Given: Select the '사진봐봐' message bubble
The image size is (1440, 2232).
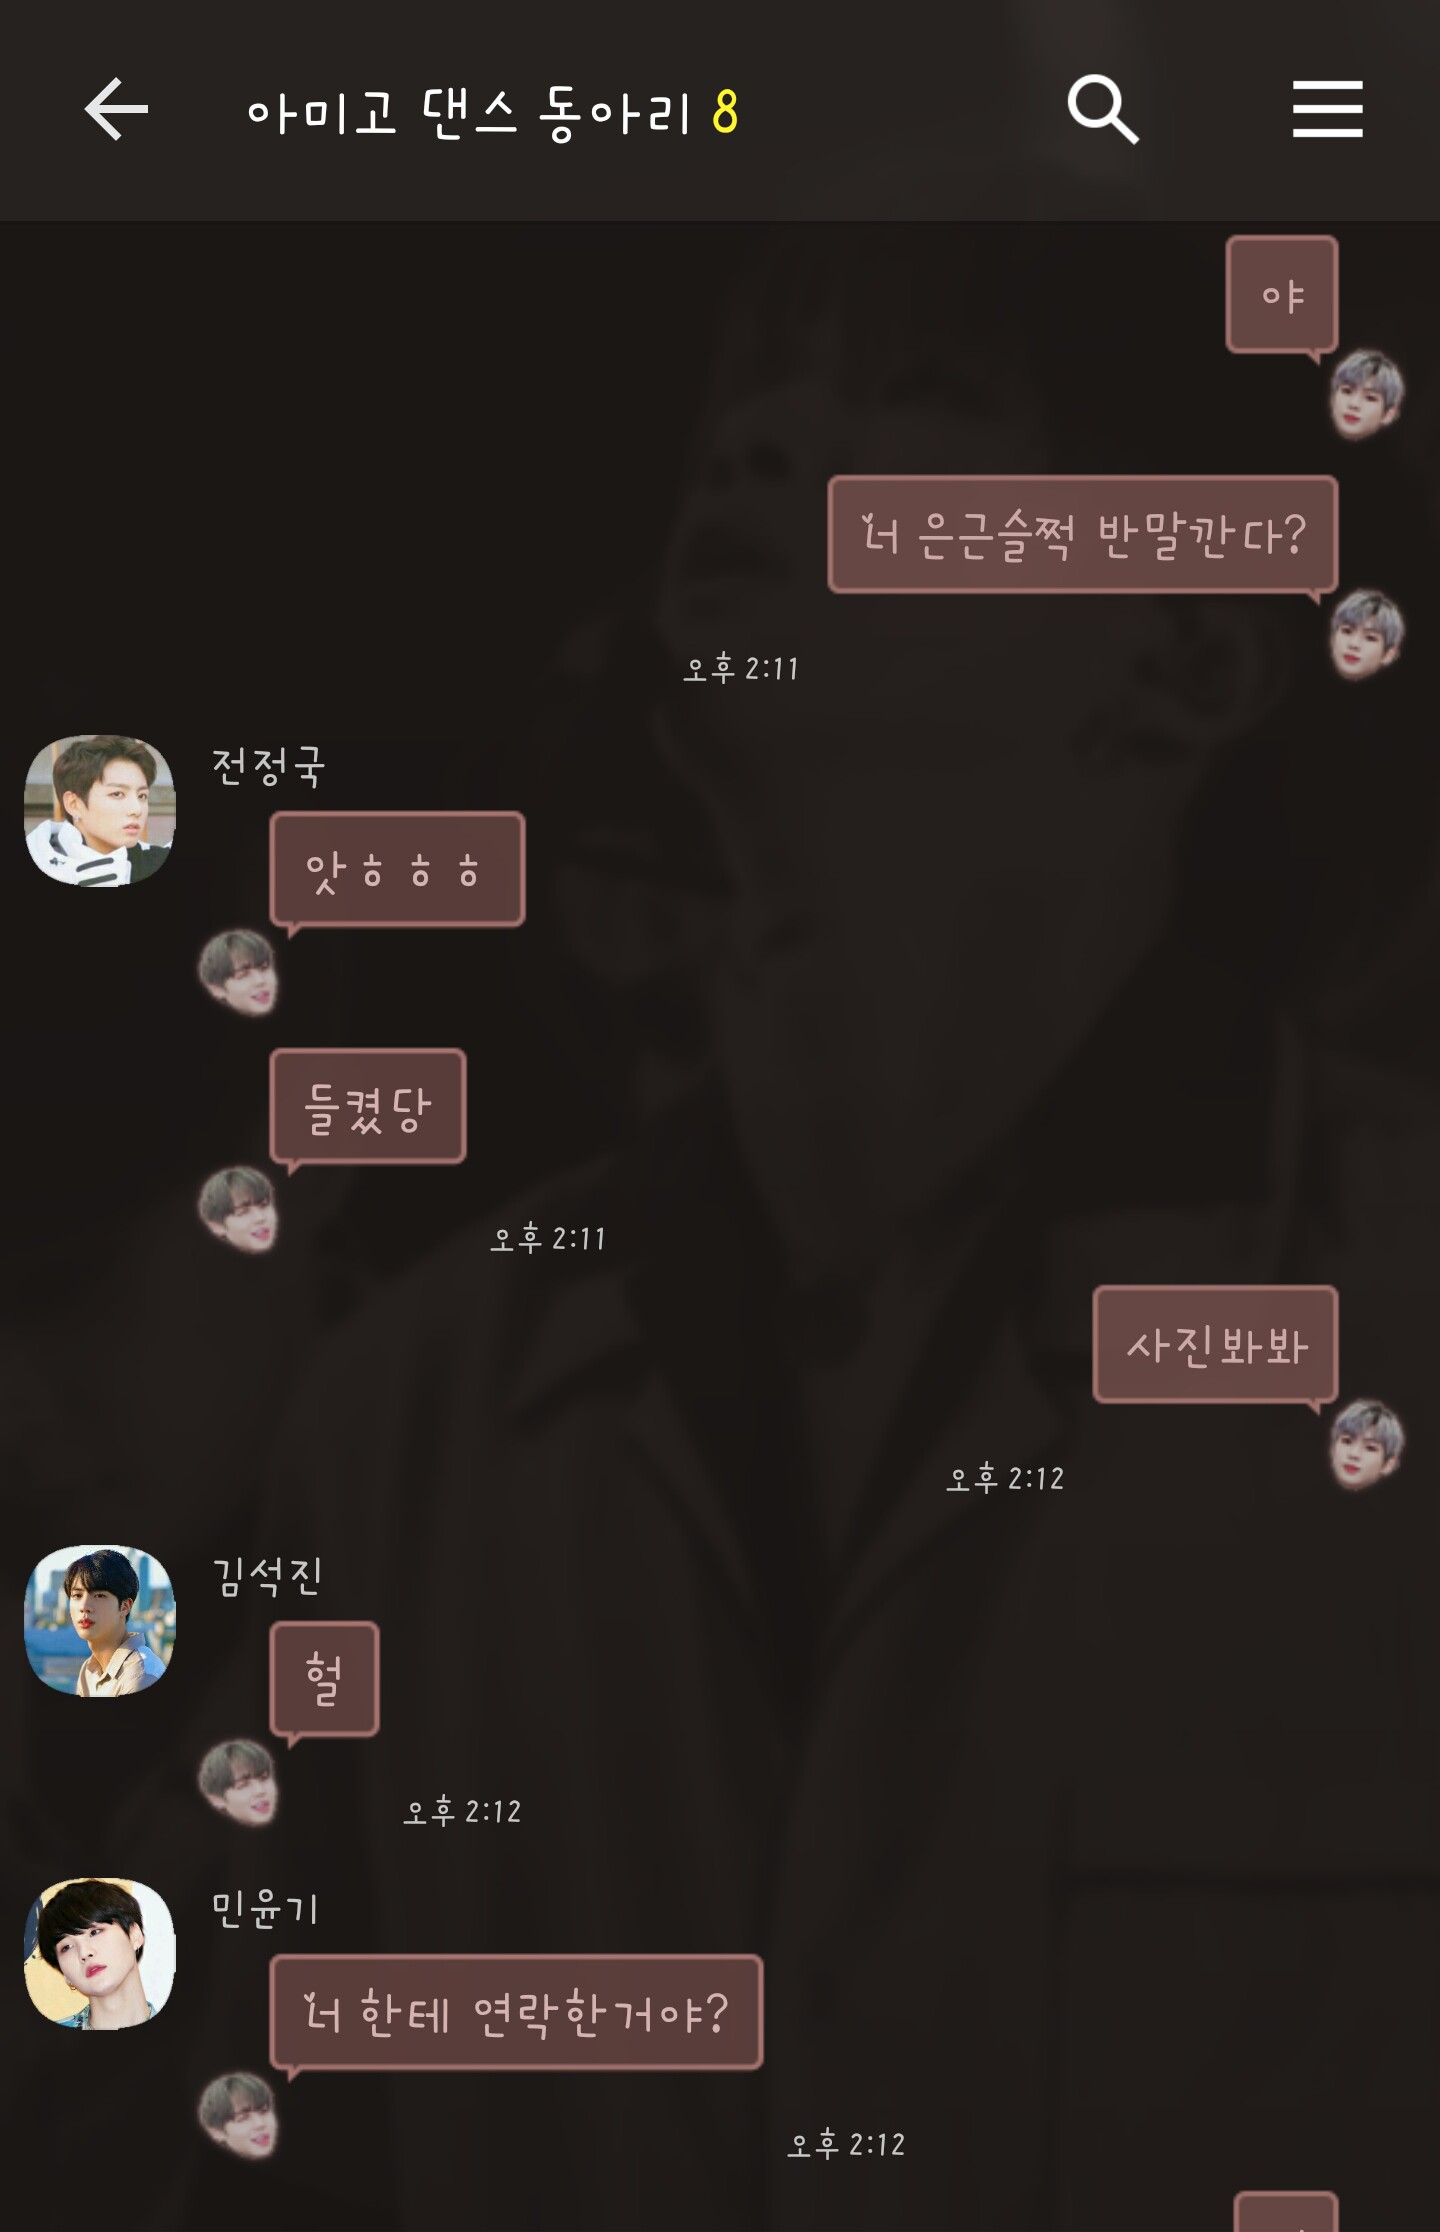Looking at the screenshot, I should [x=1216, y=1344].
